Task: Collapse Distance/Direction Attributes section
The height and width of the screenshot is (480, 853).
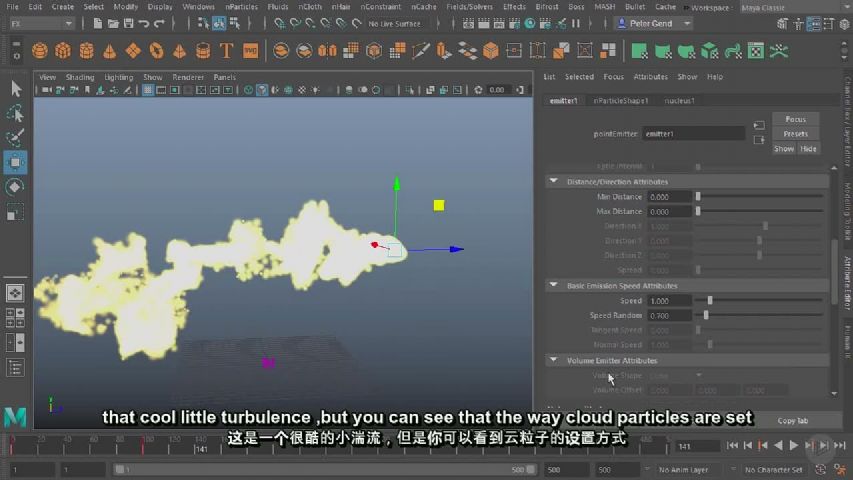Action: [553, 181]
